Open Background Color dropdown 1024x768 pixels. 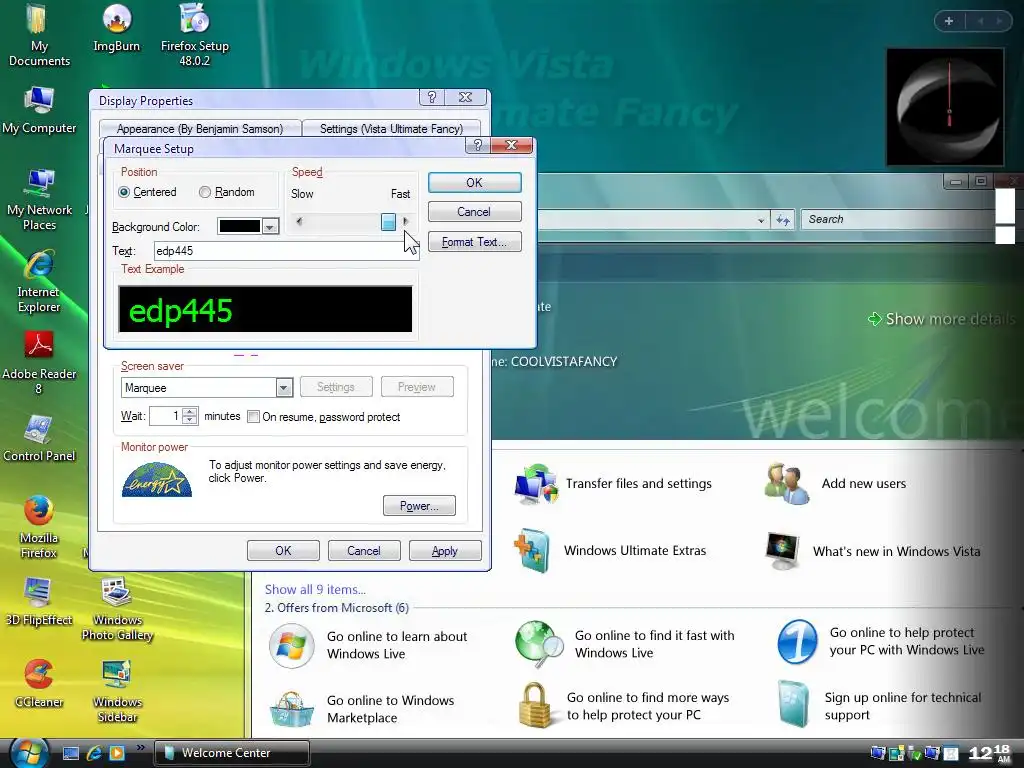tap(270, 227)
